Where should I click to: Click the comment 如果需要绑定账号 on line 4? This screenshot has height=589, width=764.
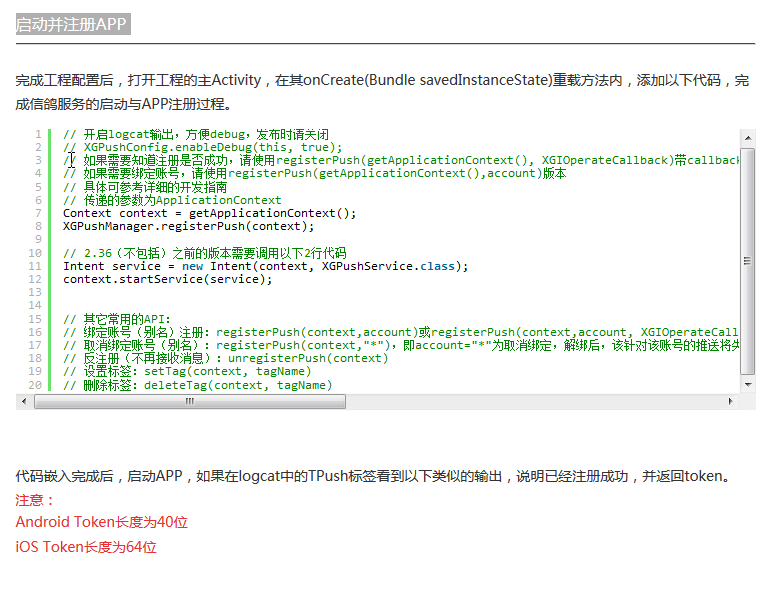click(314, 173)
